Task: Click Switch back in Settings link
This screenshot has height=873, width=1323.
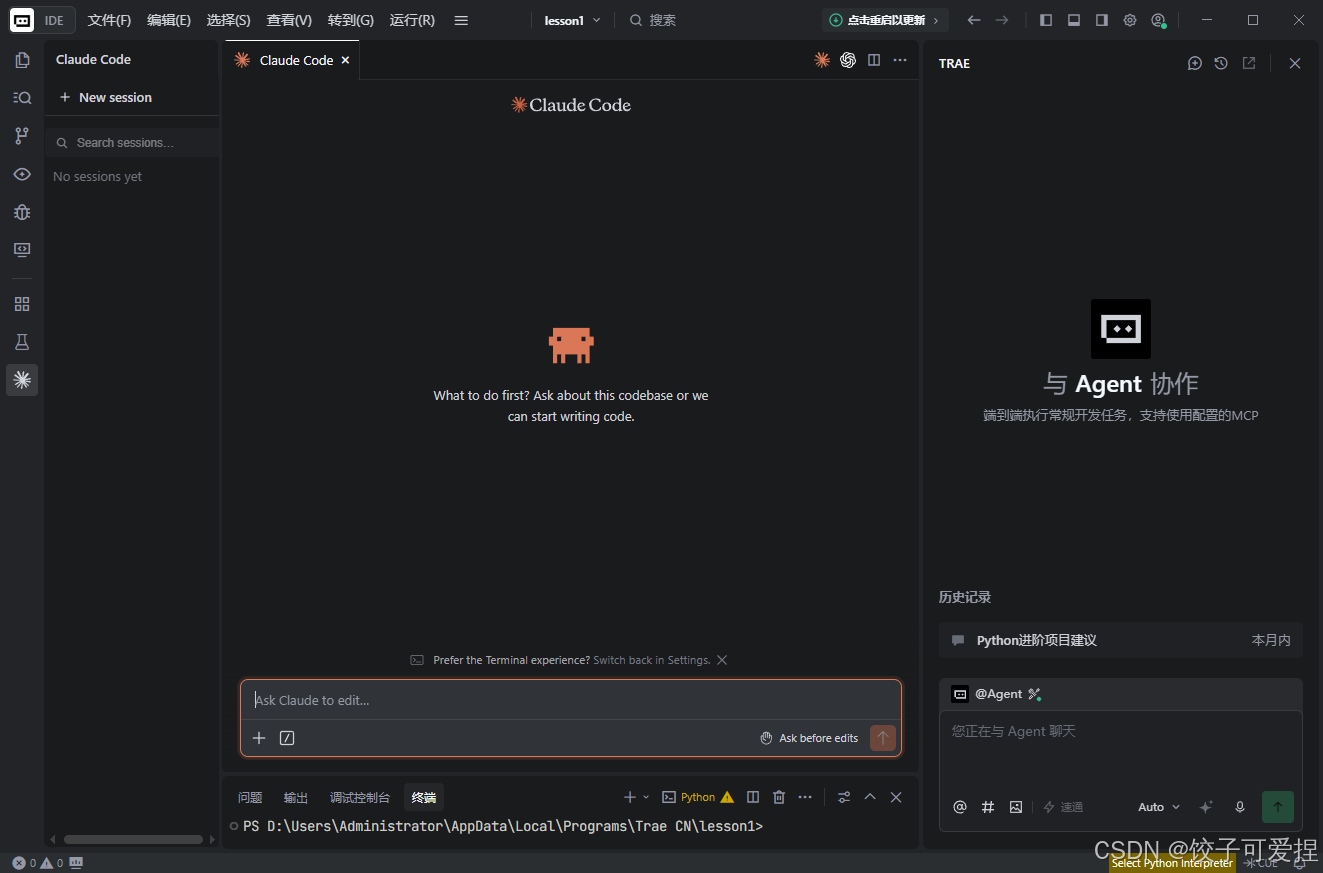Action: point(652,660)
